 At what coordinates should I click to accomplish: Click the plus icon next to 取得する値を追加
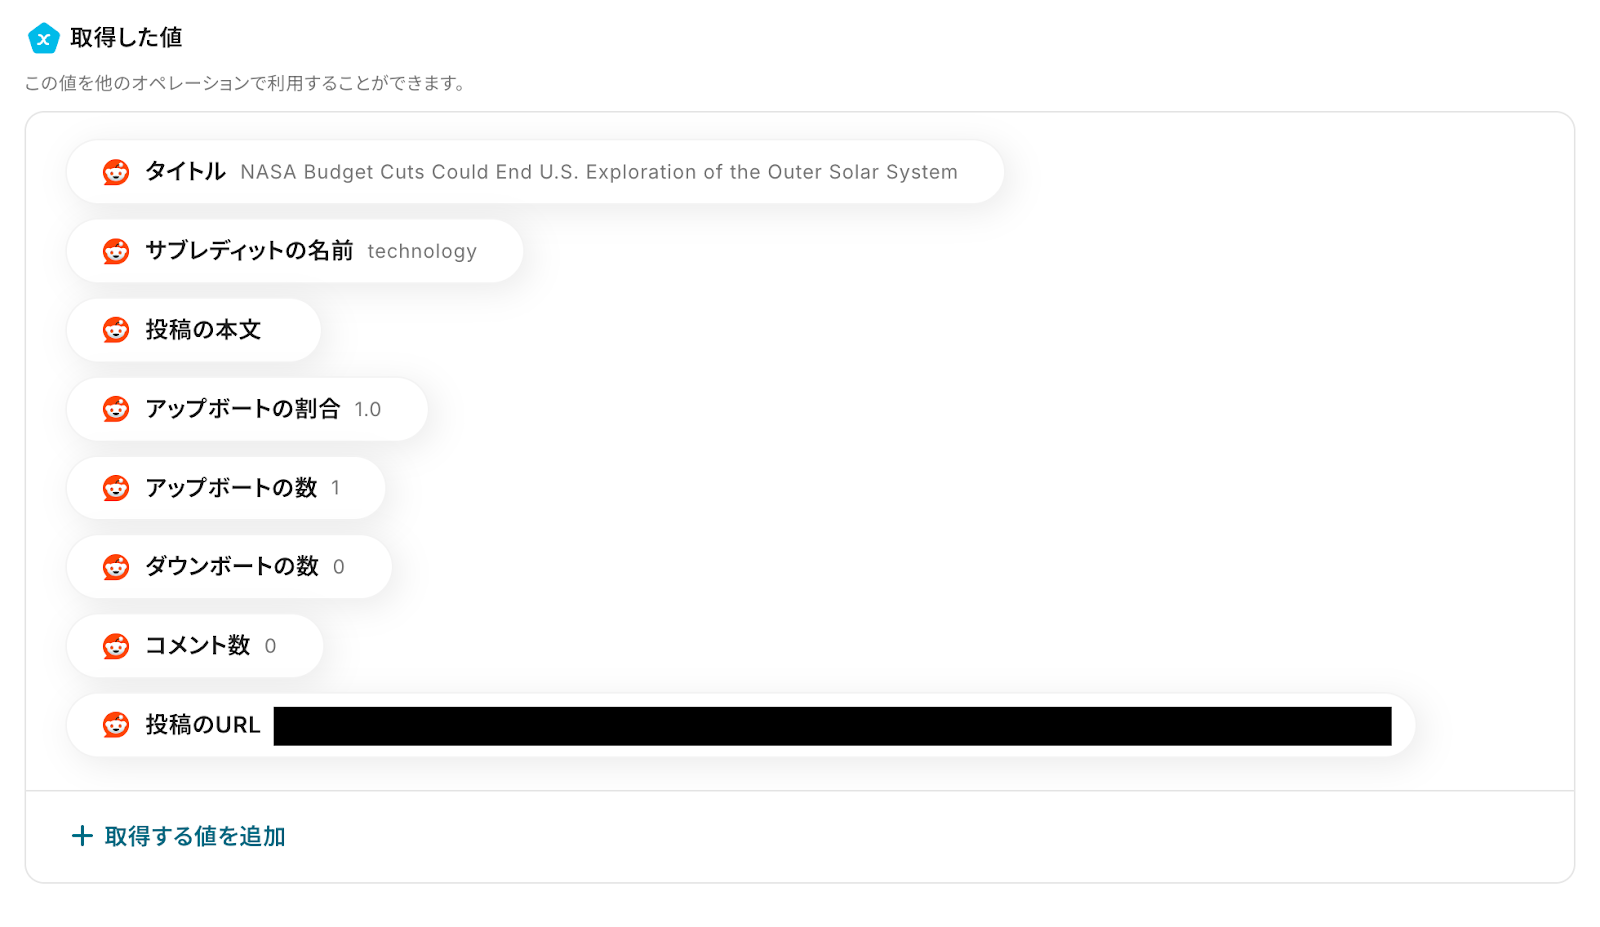click(82, 836)
